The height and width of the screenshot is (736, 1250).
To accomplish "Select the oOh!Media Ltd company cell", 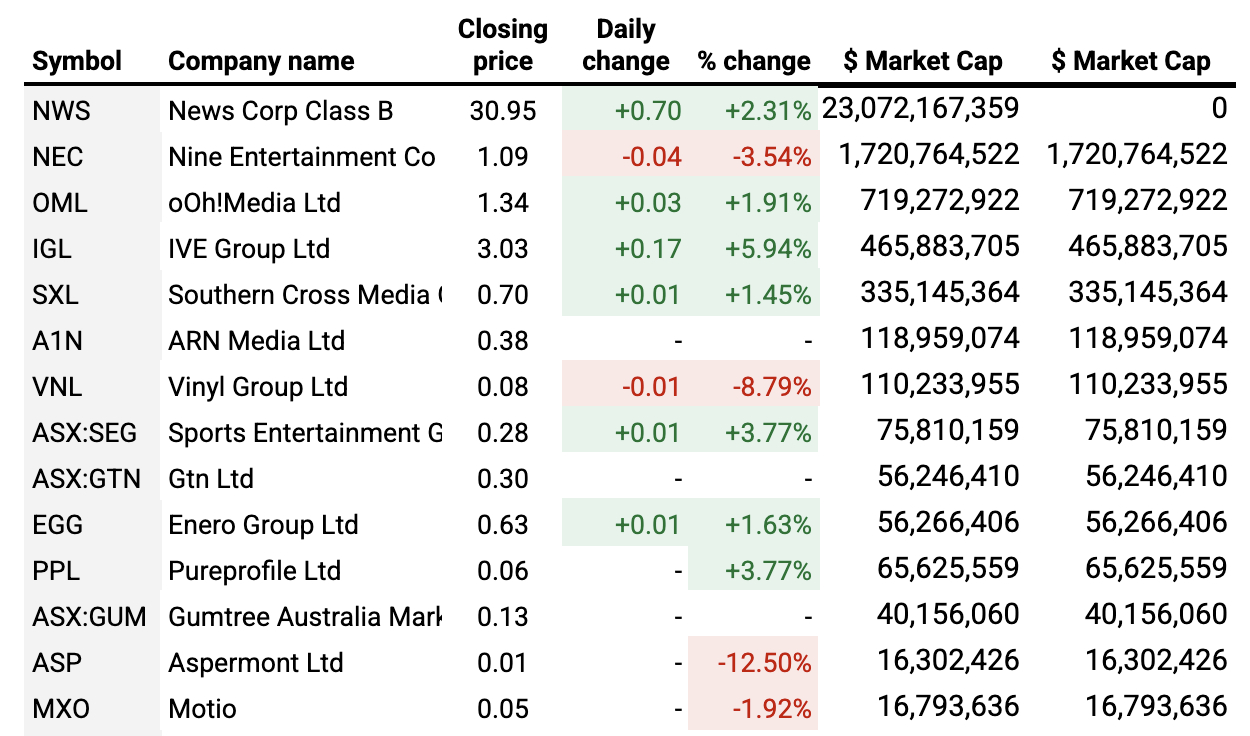I will pyautogui.click(x=254, y=202).
